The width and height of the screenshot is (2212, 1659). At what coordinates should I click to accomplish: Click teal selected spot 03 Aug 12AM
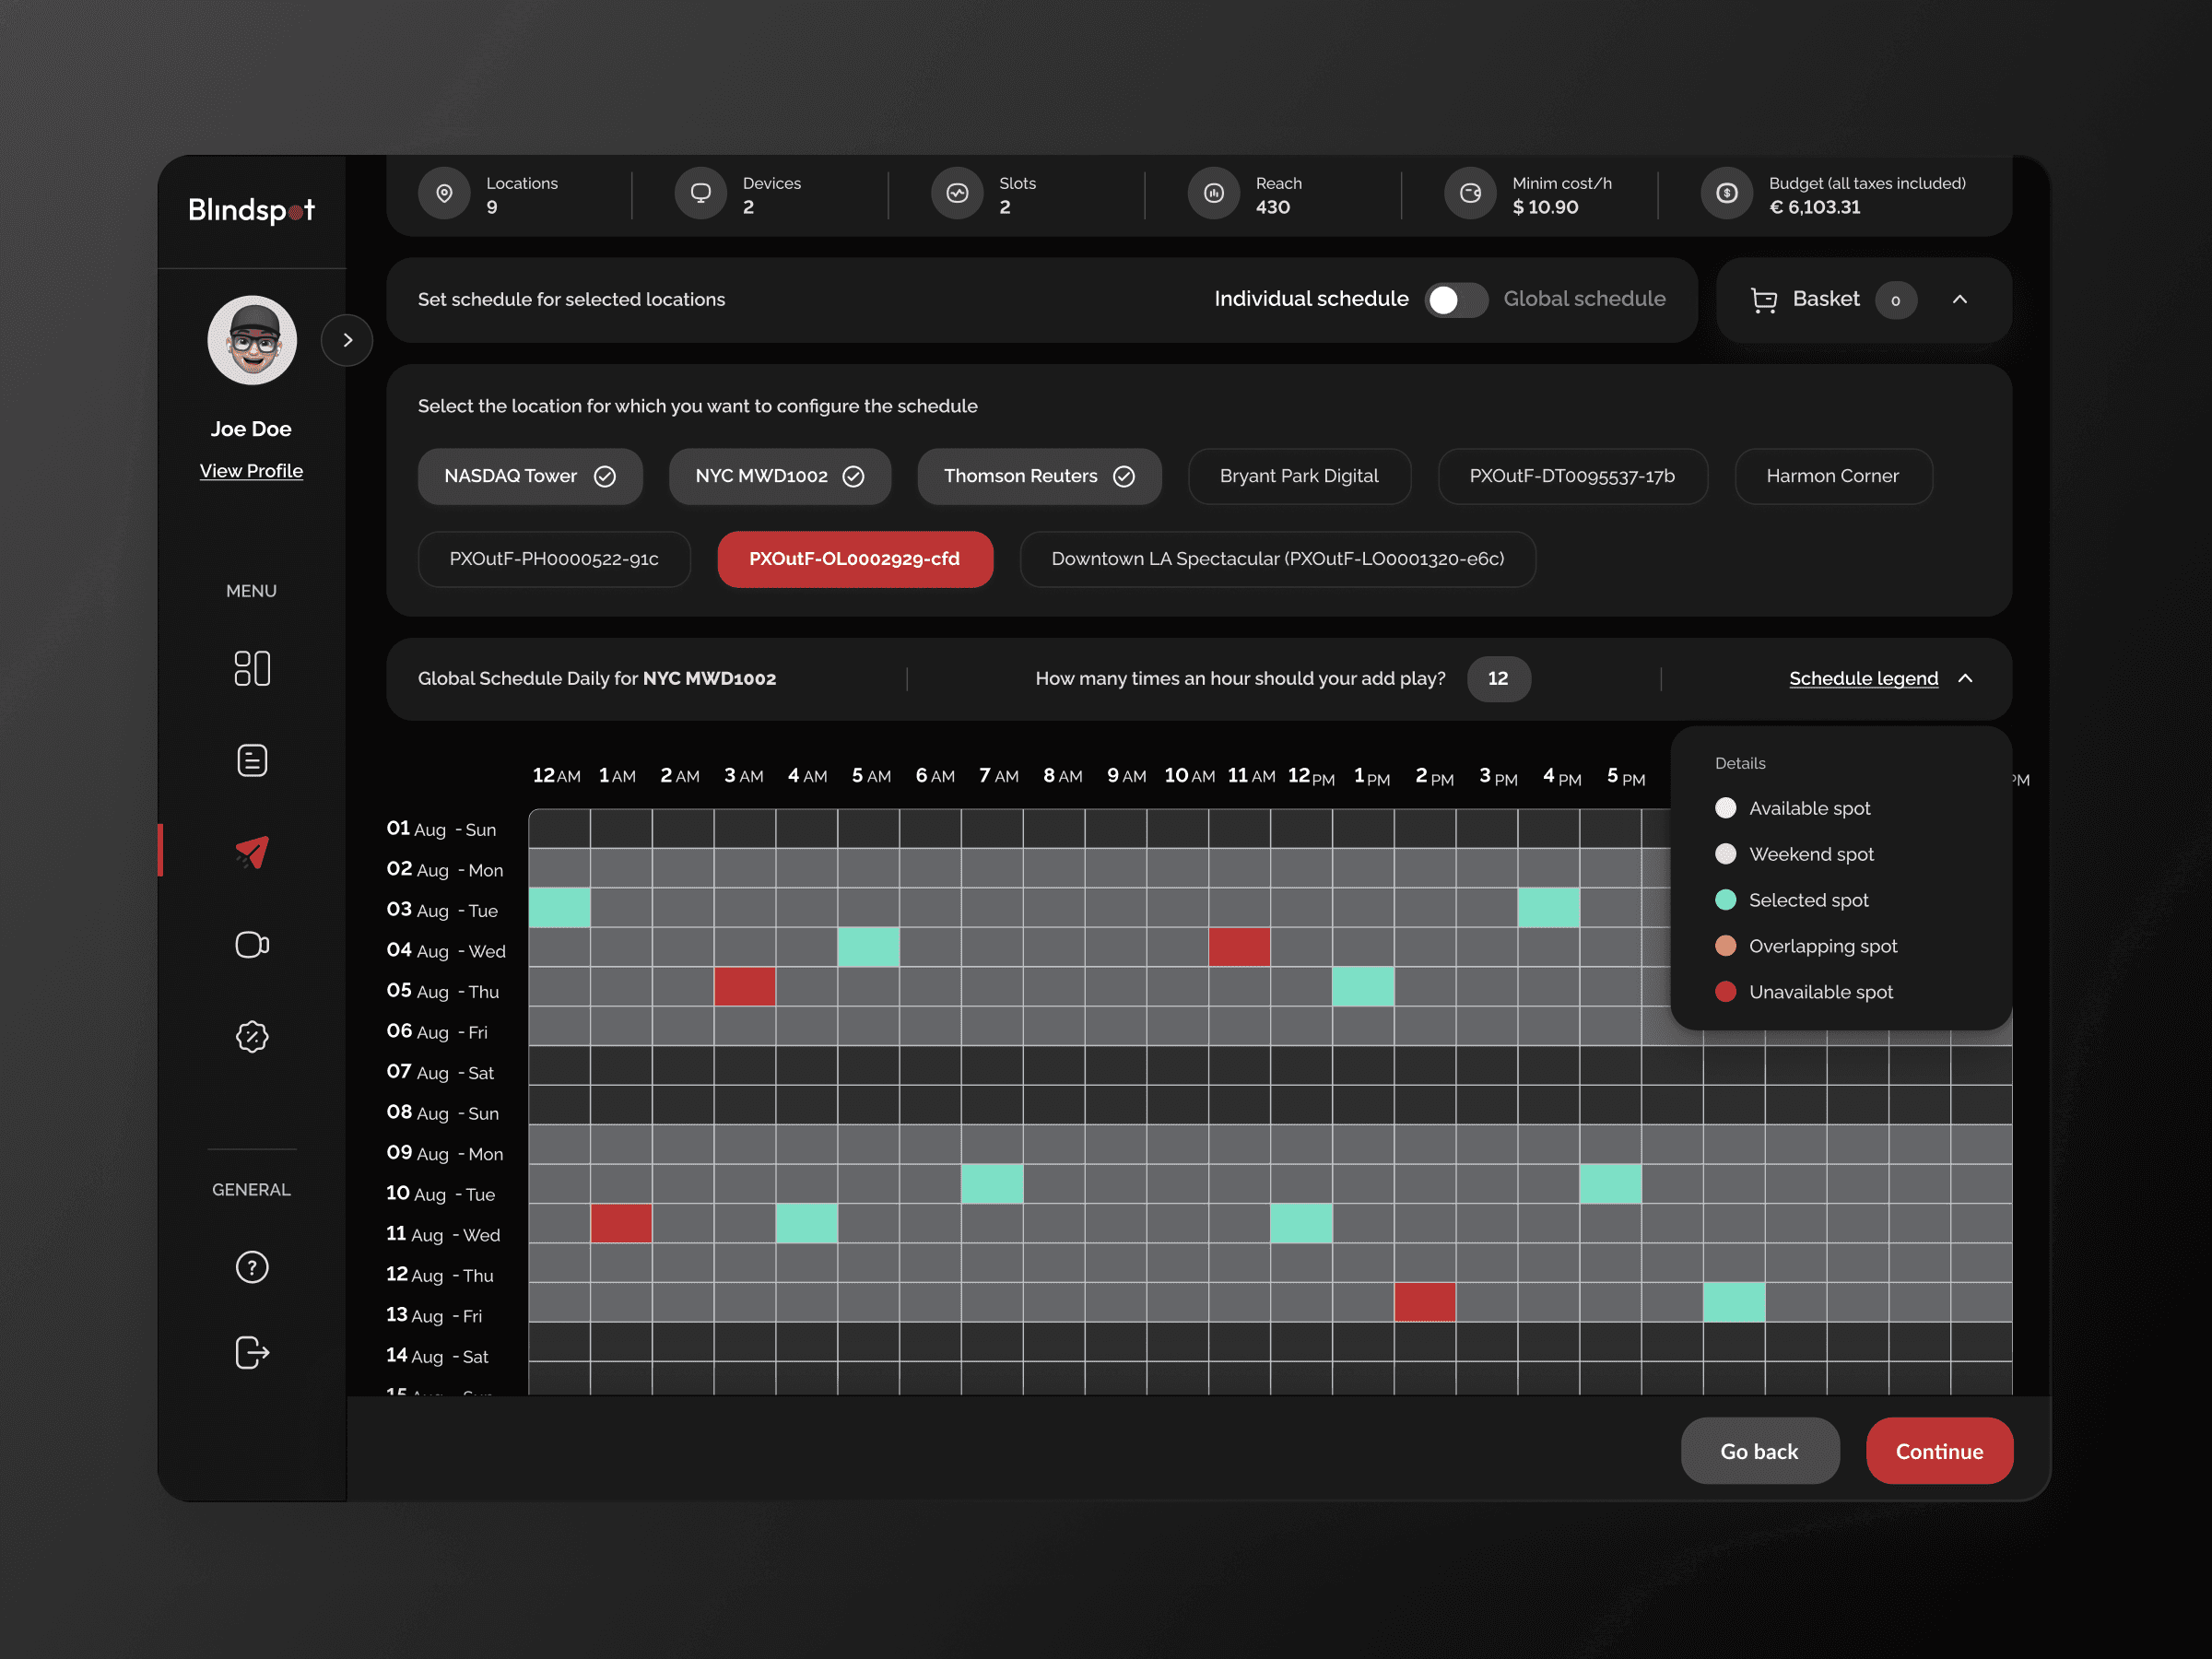click(x=559, y=908)
